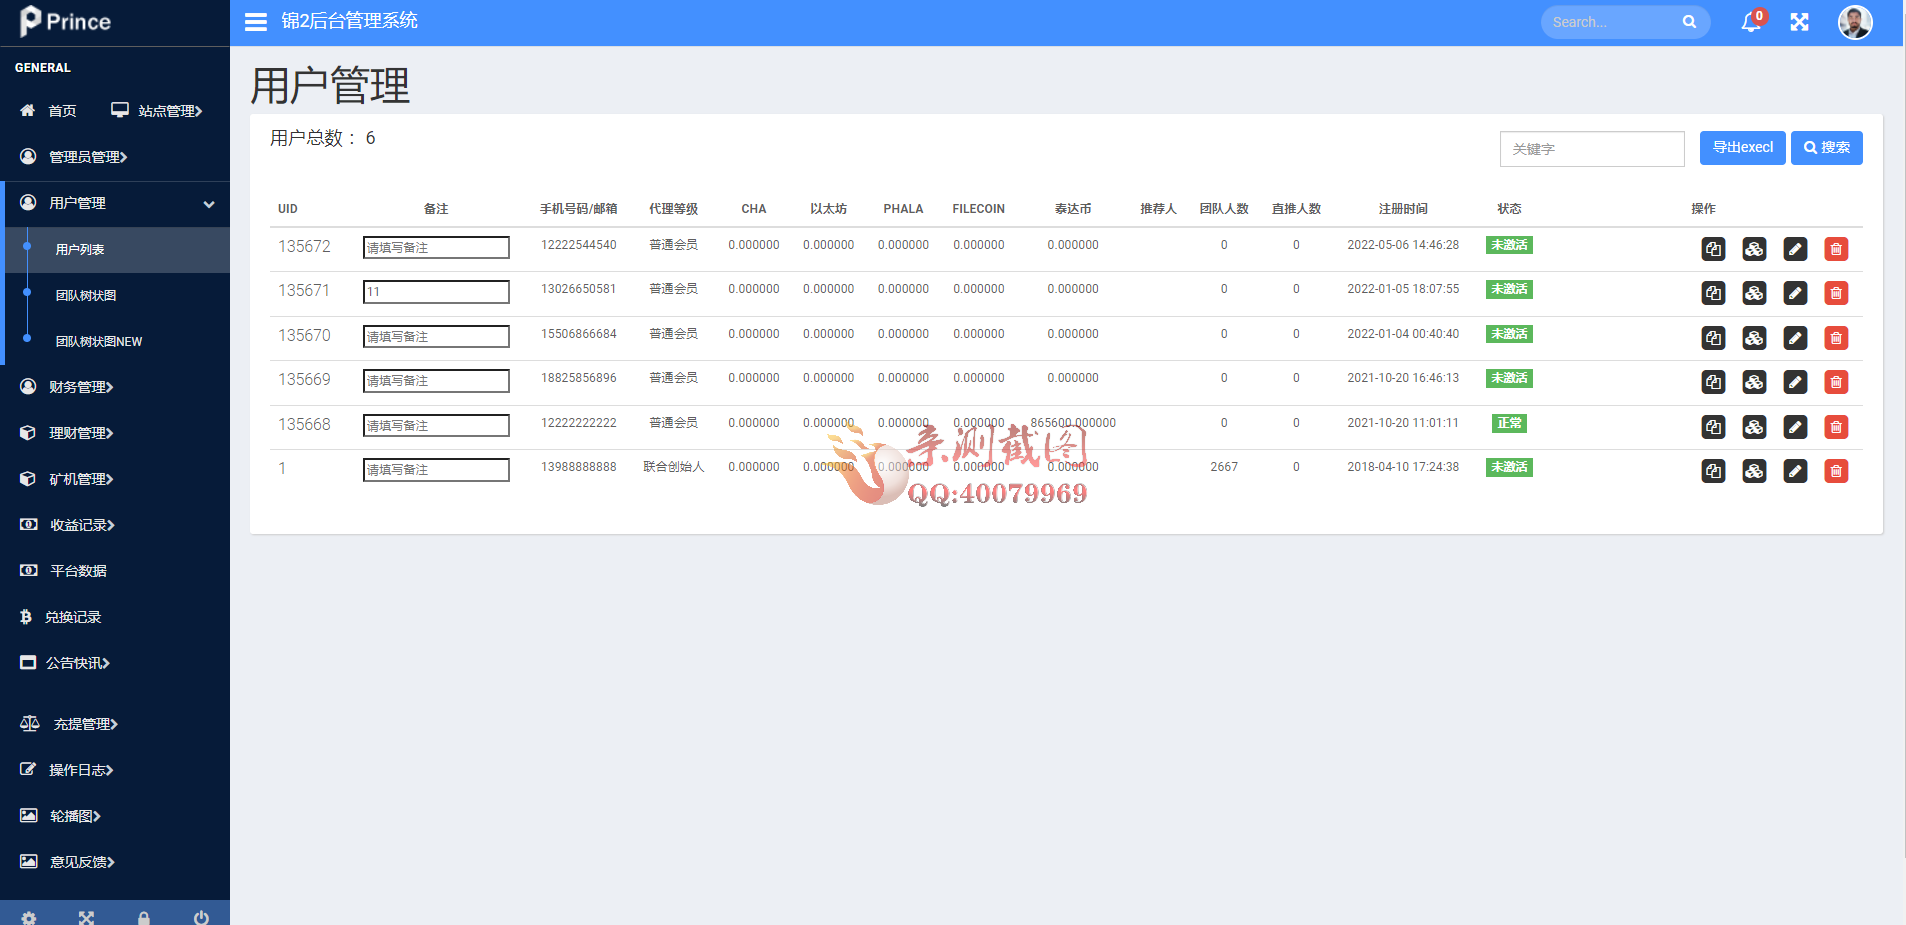Screen dimensions: 1906x925
Task: Click the hamburger menu icon in header
Action: [256, 22]
